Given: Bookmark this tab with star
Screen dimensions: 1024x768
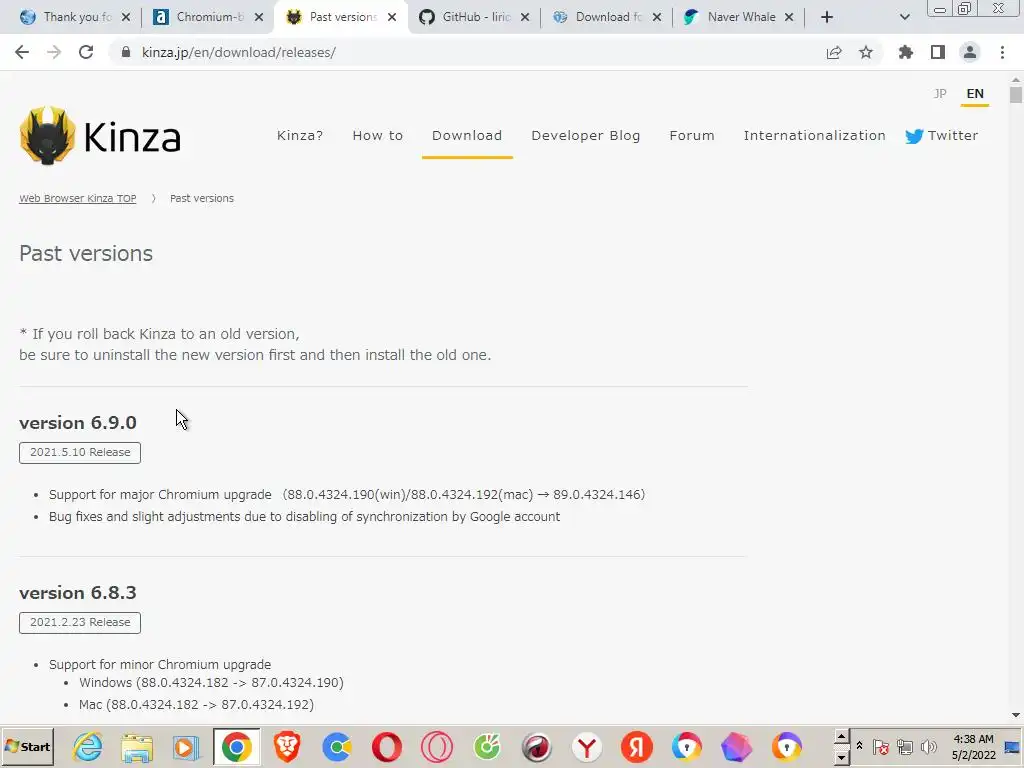Looking at the screenshot, I should 866,52.
